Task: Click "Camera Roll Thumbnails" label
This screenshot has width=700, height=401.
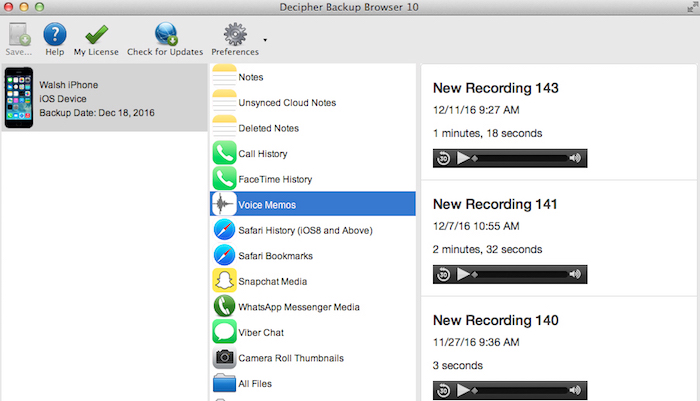Action: tap(291, 358)
